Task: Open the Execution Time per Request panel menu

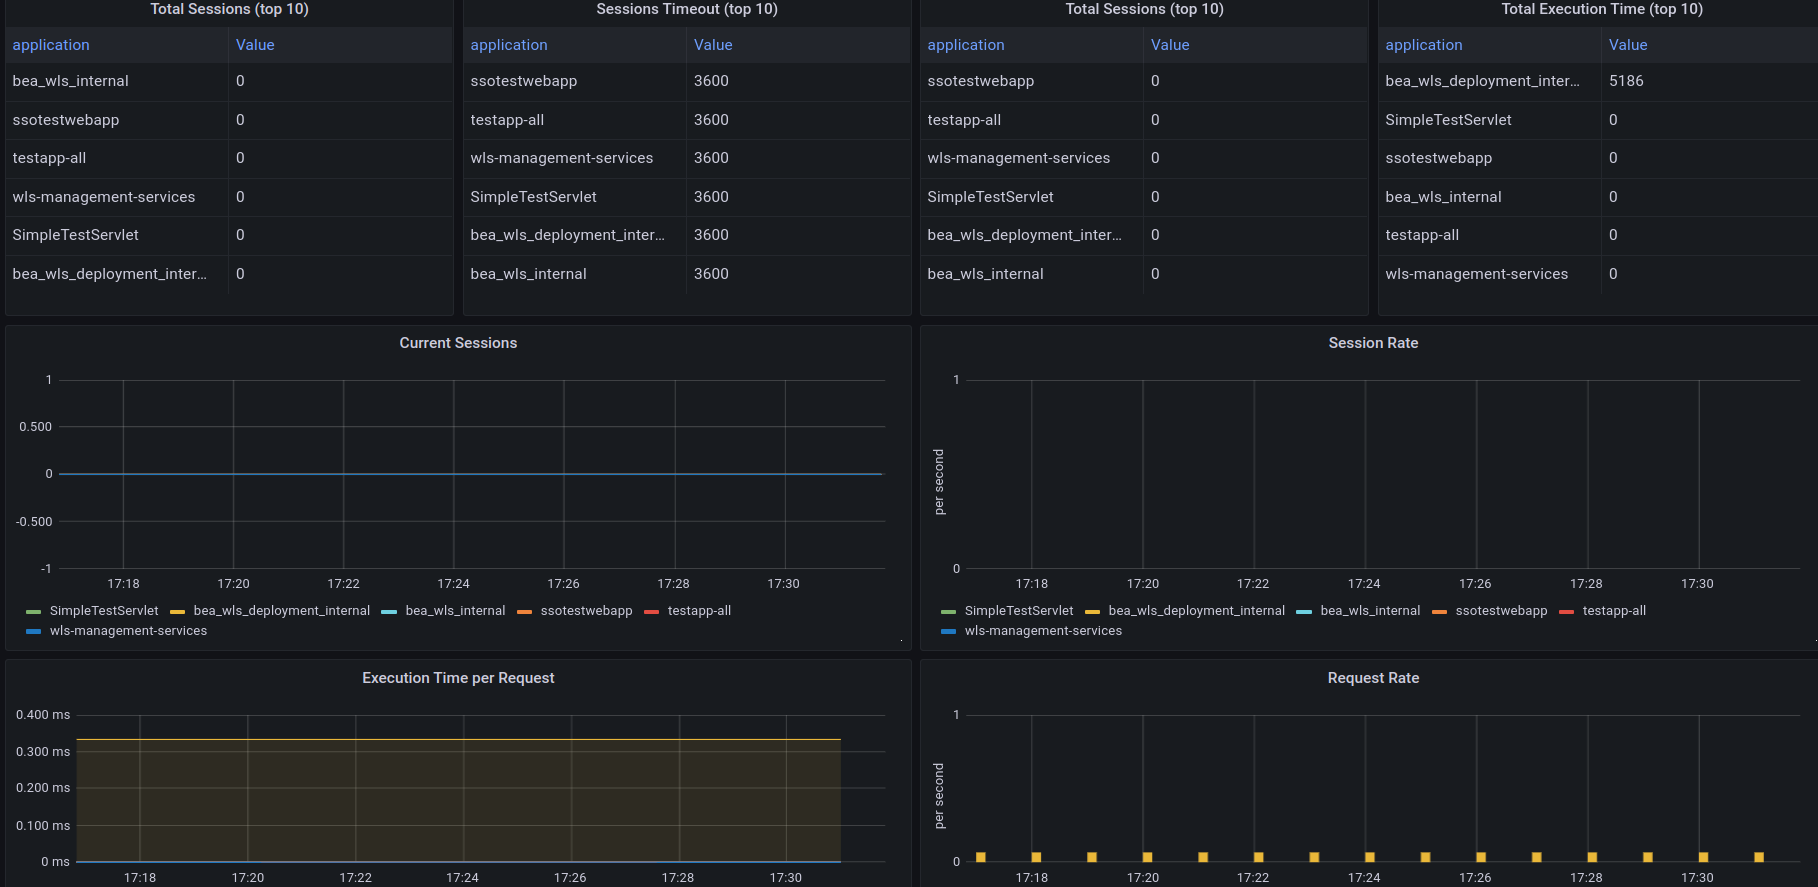Action: tap(458, 678)
